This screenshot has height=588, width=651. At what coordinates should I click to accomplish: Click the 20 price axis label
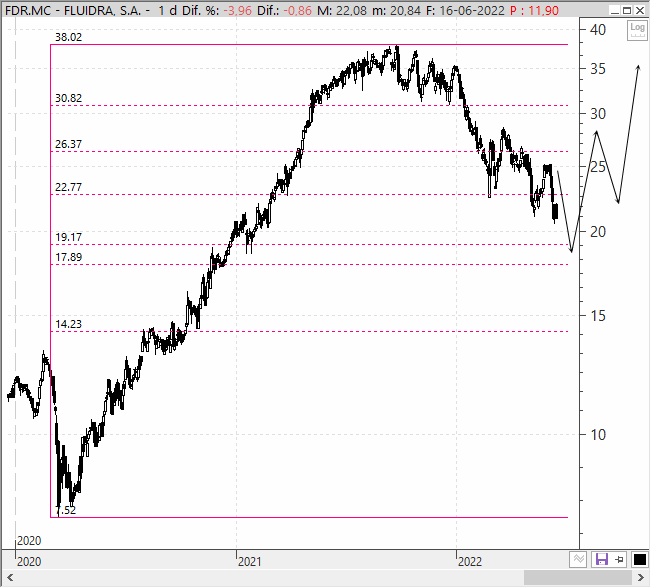tap(598, 232)
